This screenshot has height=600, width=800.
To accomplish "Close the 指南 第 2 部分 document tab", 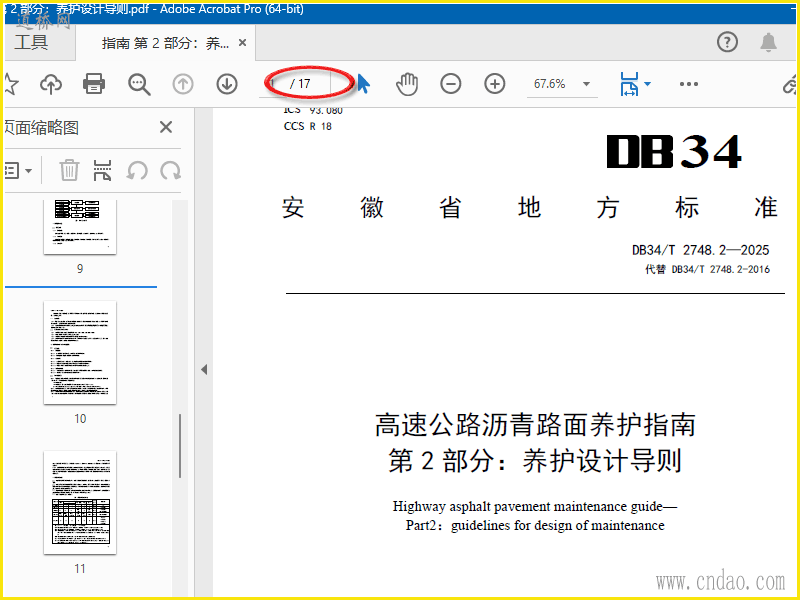I will (x=243, y=43).
